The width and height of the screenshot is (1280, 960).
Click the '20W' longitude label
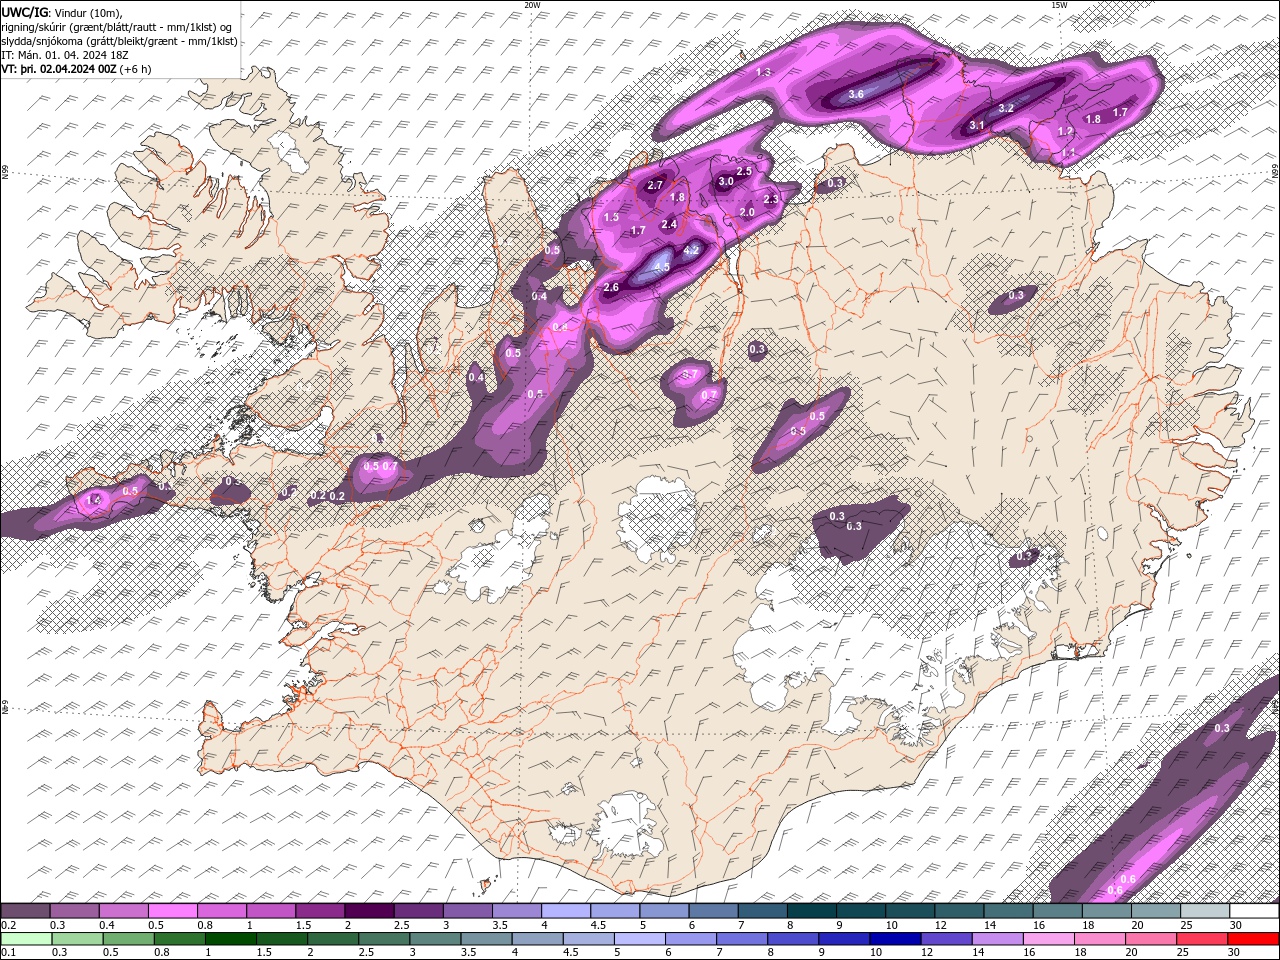532,5
